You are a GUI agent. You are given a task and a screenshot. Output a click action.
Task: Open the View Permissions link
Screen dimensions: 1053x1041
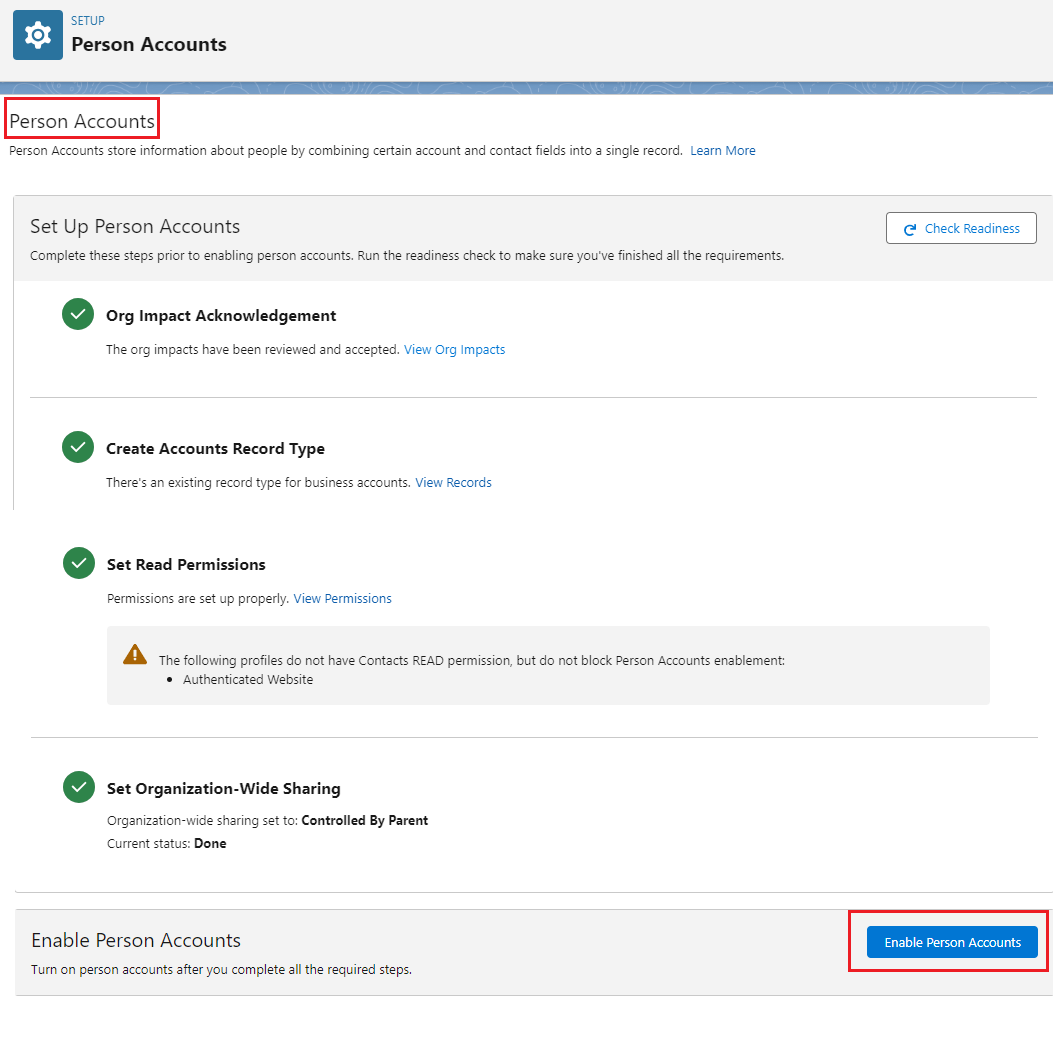coord(342,598)
